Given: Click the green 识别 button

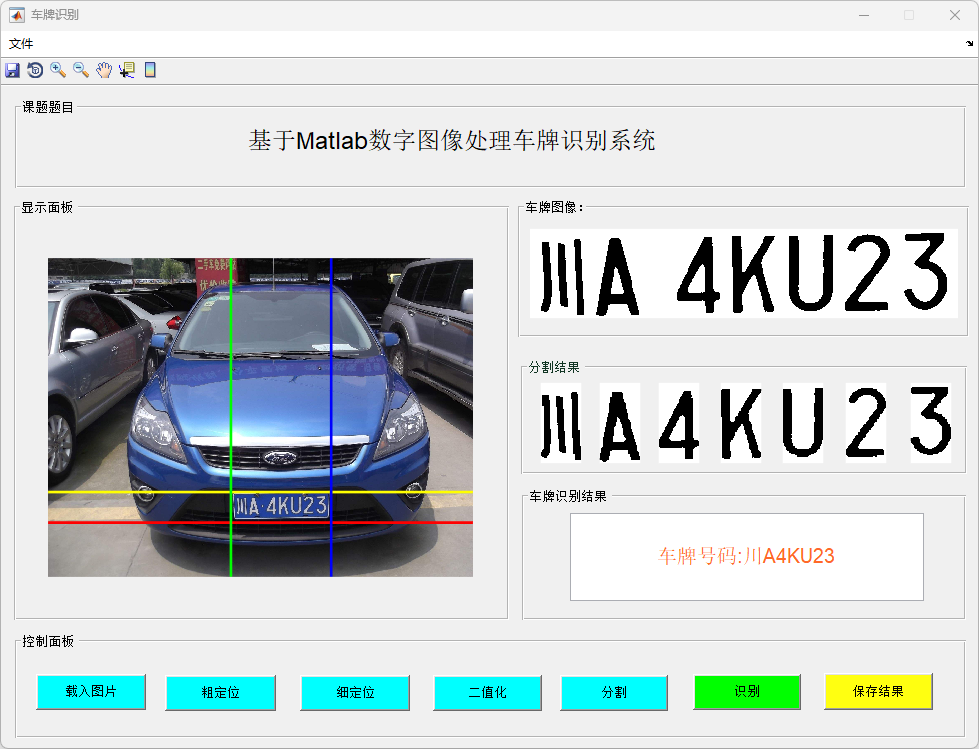Looking at the screenshot, I should click(x=747, y=691).
